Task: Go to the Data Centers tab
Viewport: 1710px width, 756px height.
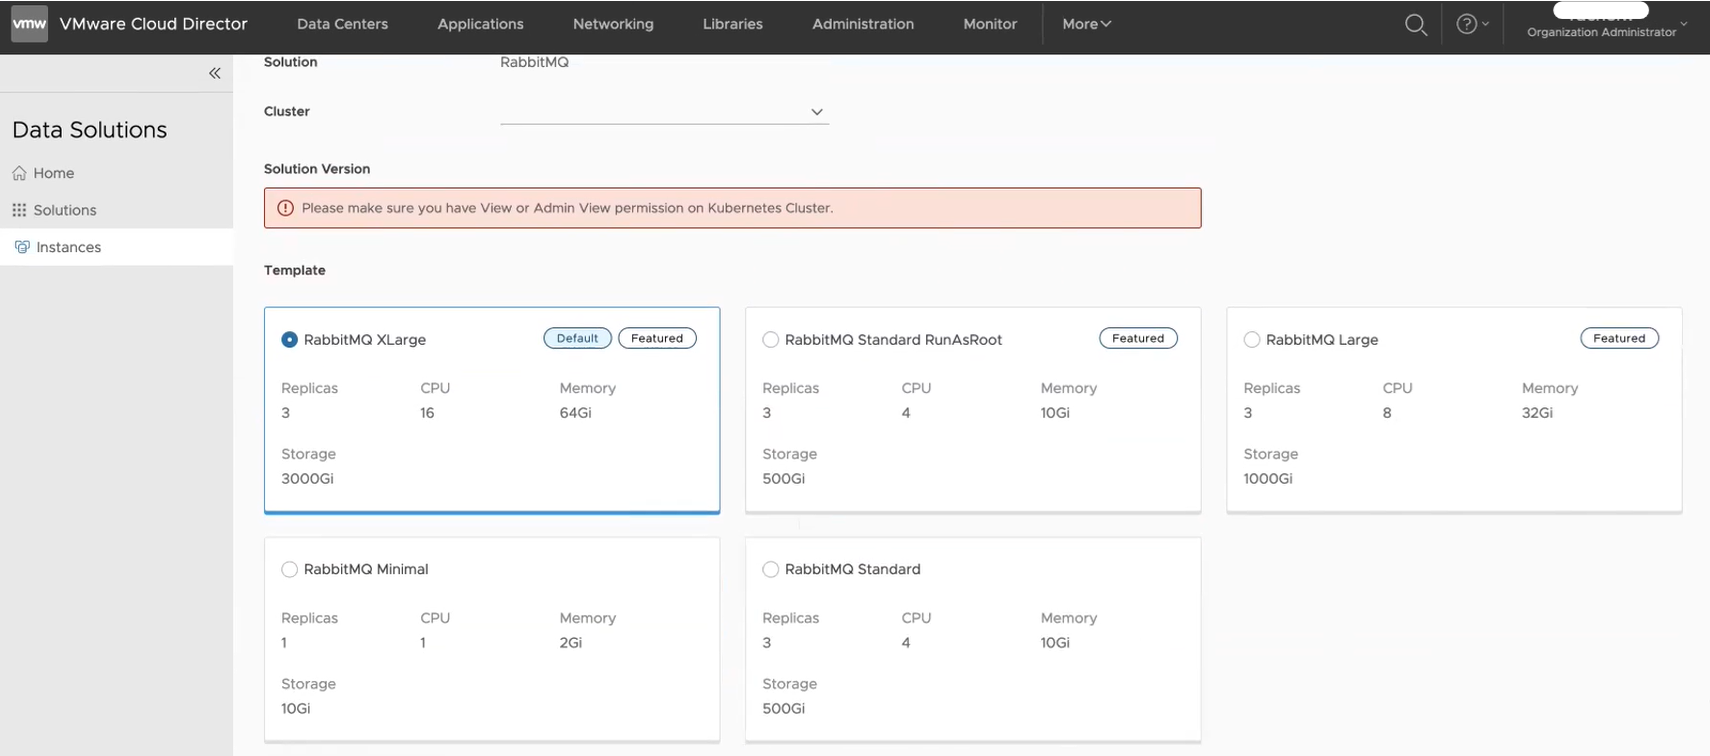Action: tap(342, 24)
